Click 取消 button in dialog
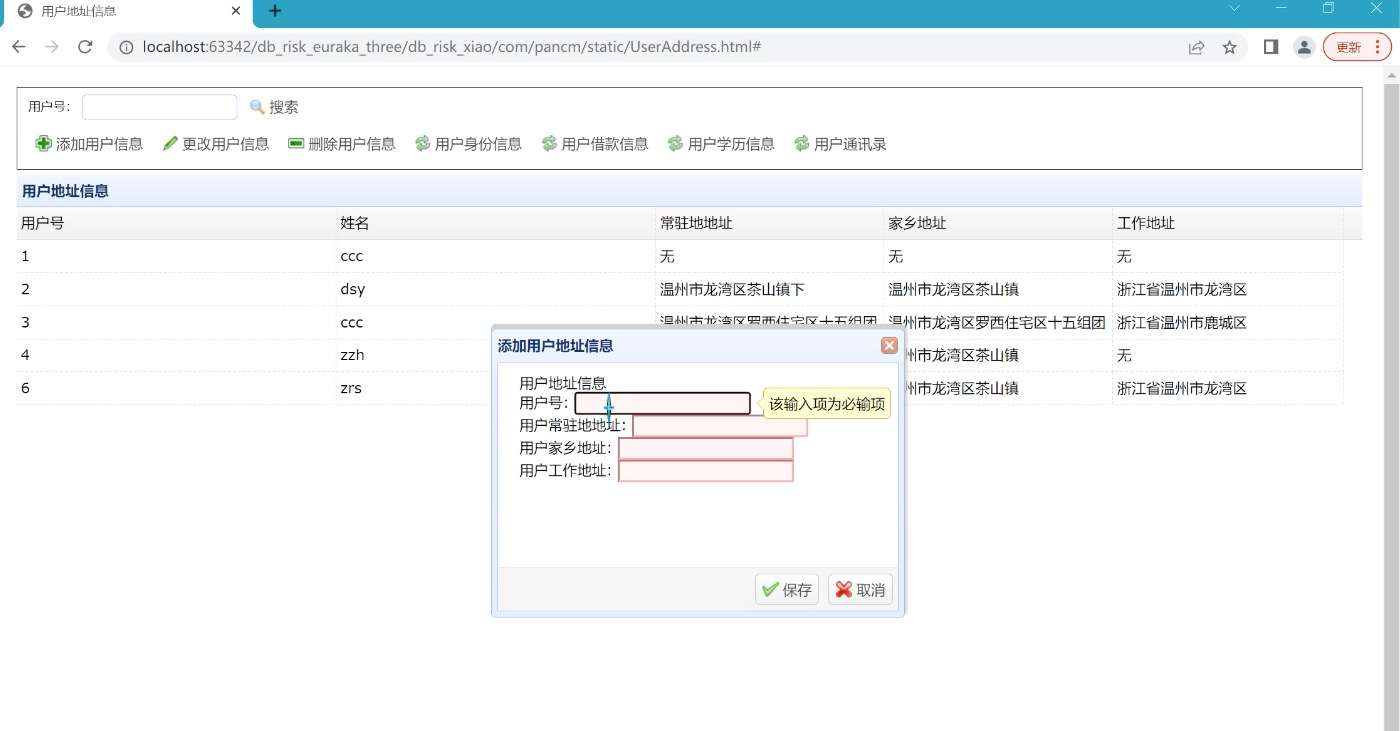This screenshot has width=1400, height=731. [x=860, y=590]
